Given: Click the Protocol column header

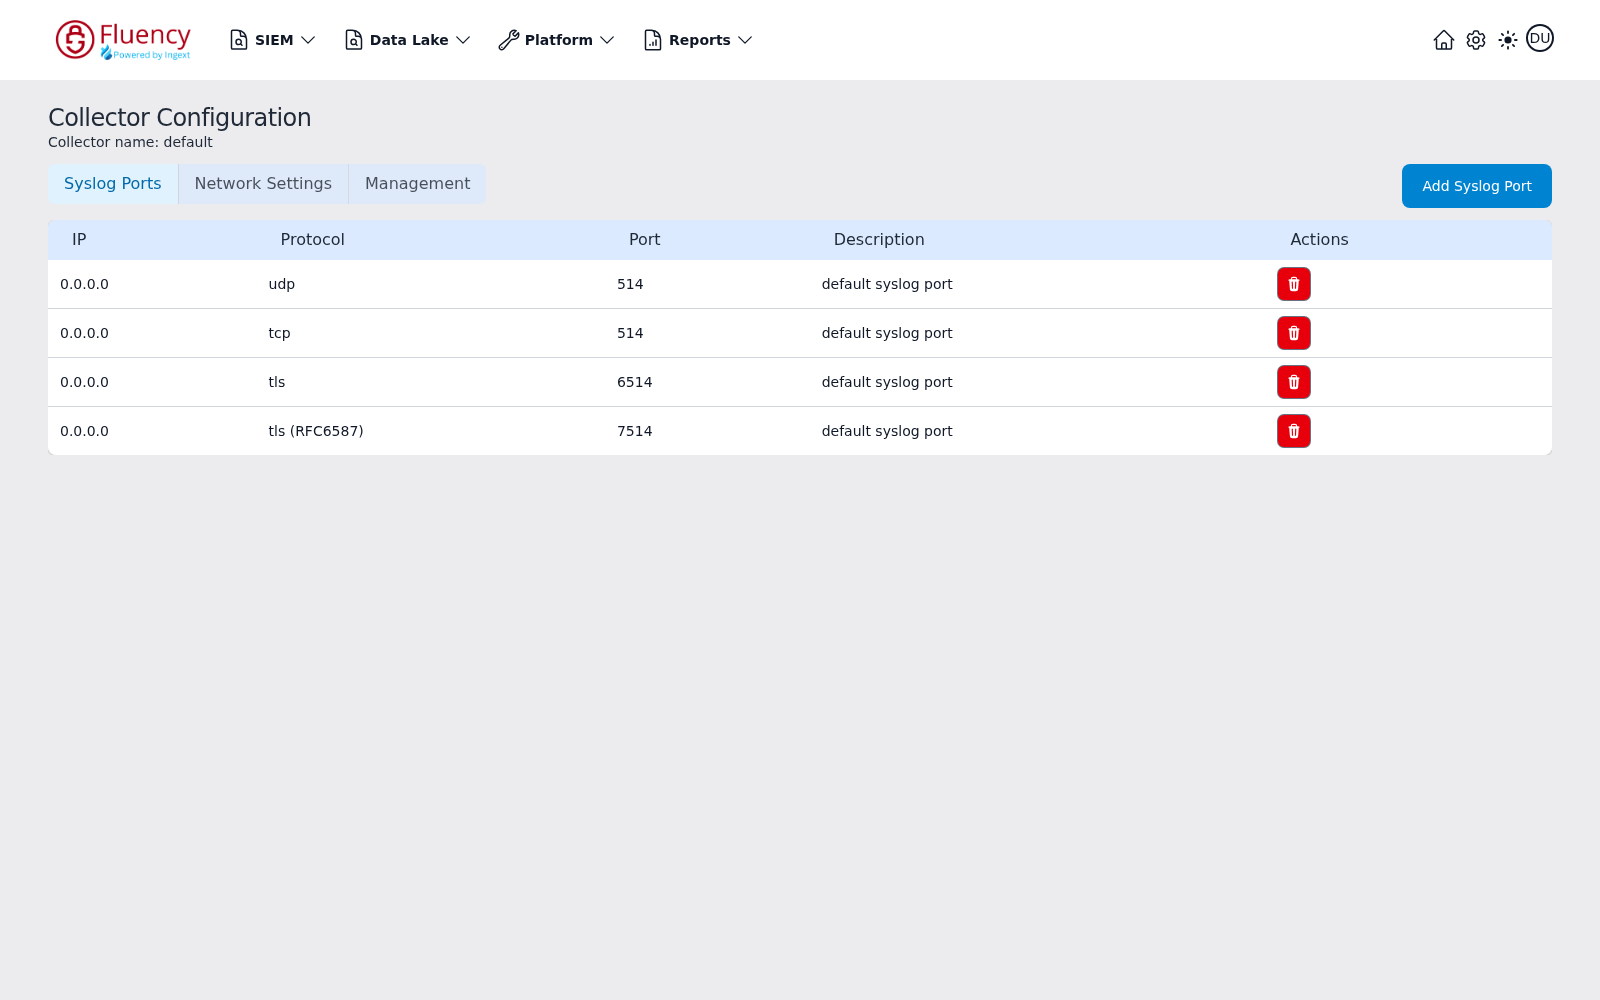Looking at the screenshot, I should (312, 240).
